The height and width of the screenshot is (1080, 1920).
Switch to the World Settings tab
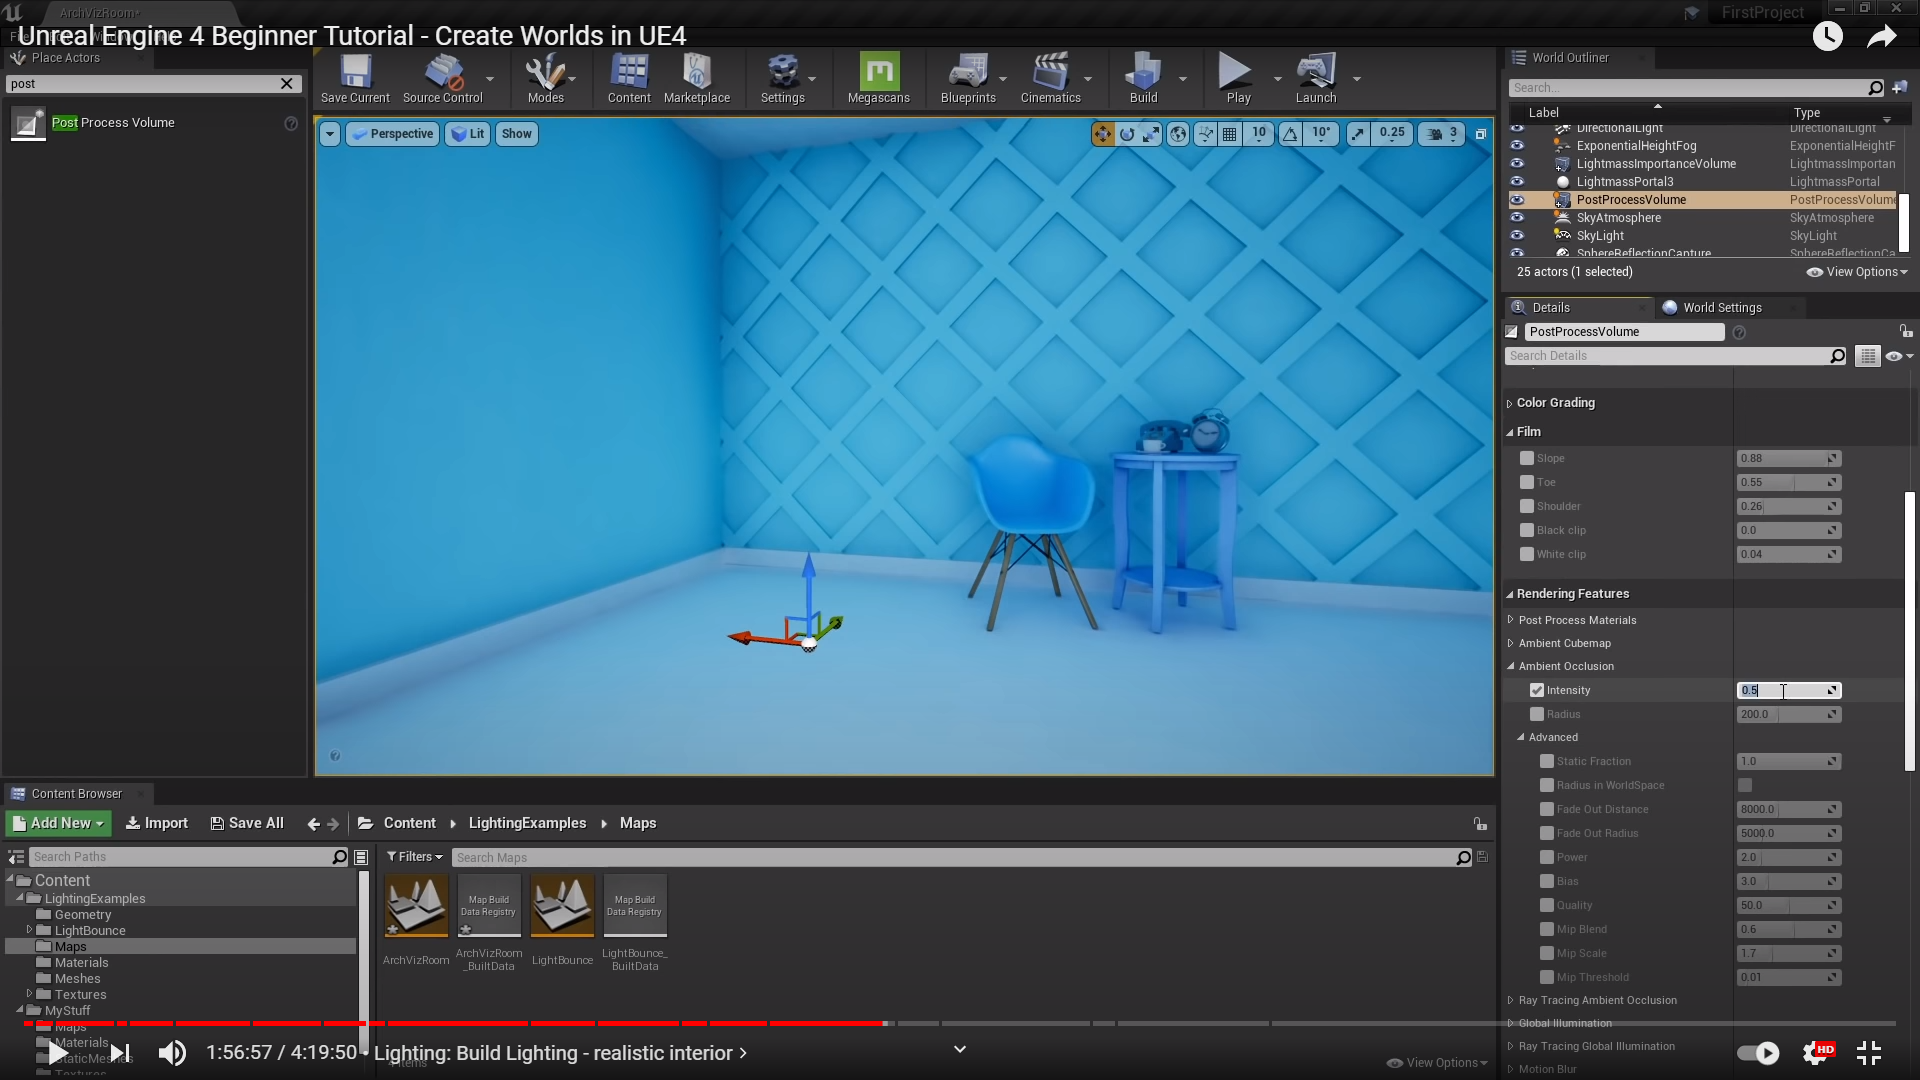[1720, 308]
